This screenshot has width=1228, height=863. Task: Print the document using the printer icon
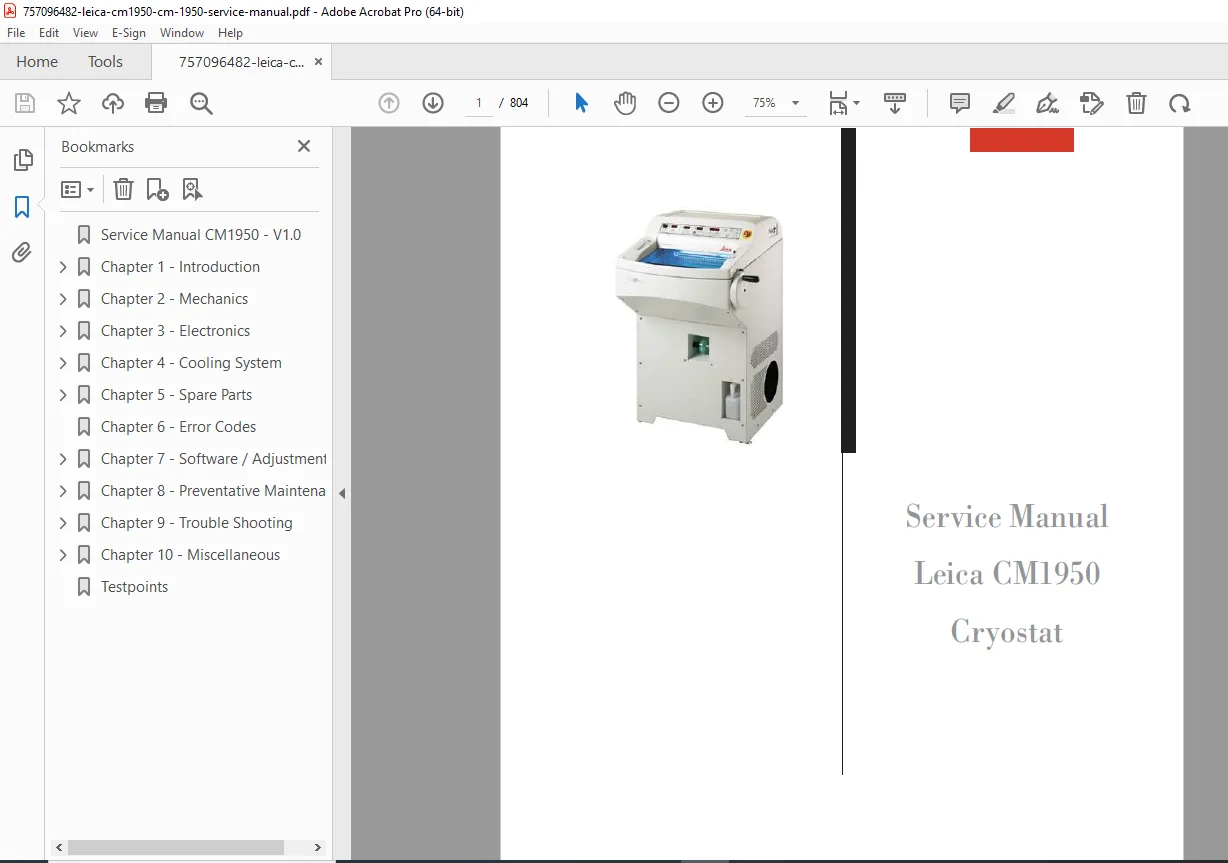(x=156, y=103)
